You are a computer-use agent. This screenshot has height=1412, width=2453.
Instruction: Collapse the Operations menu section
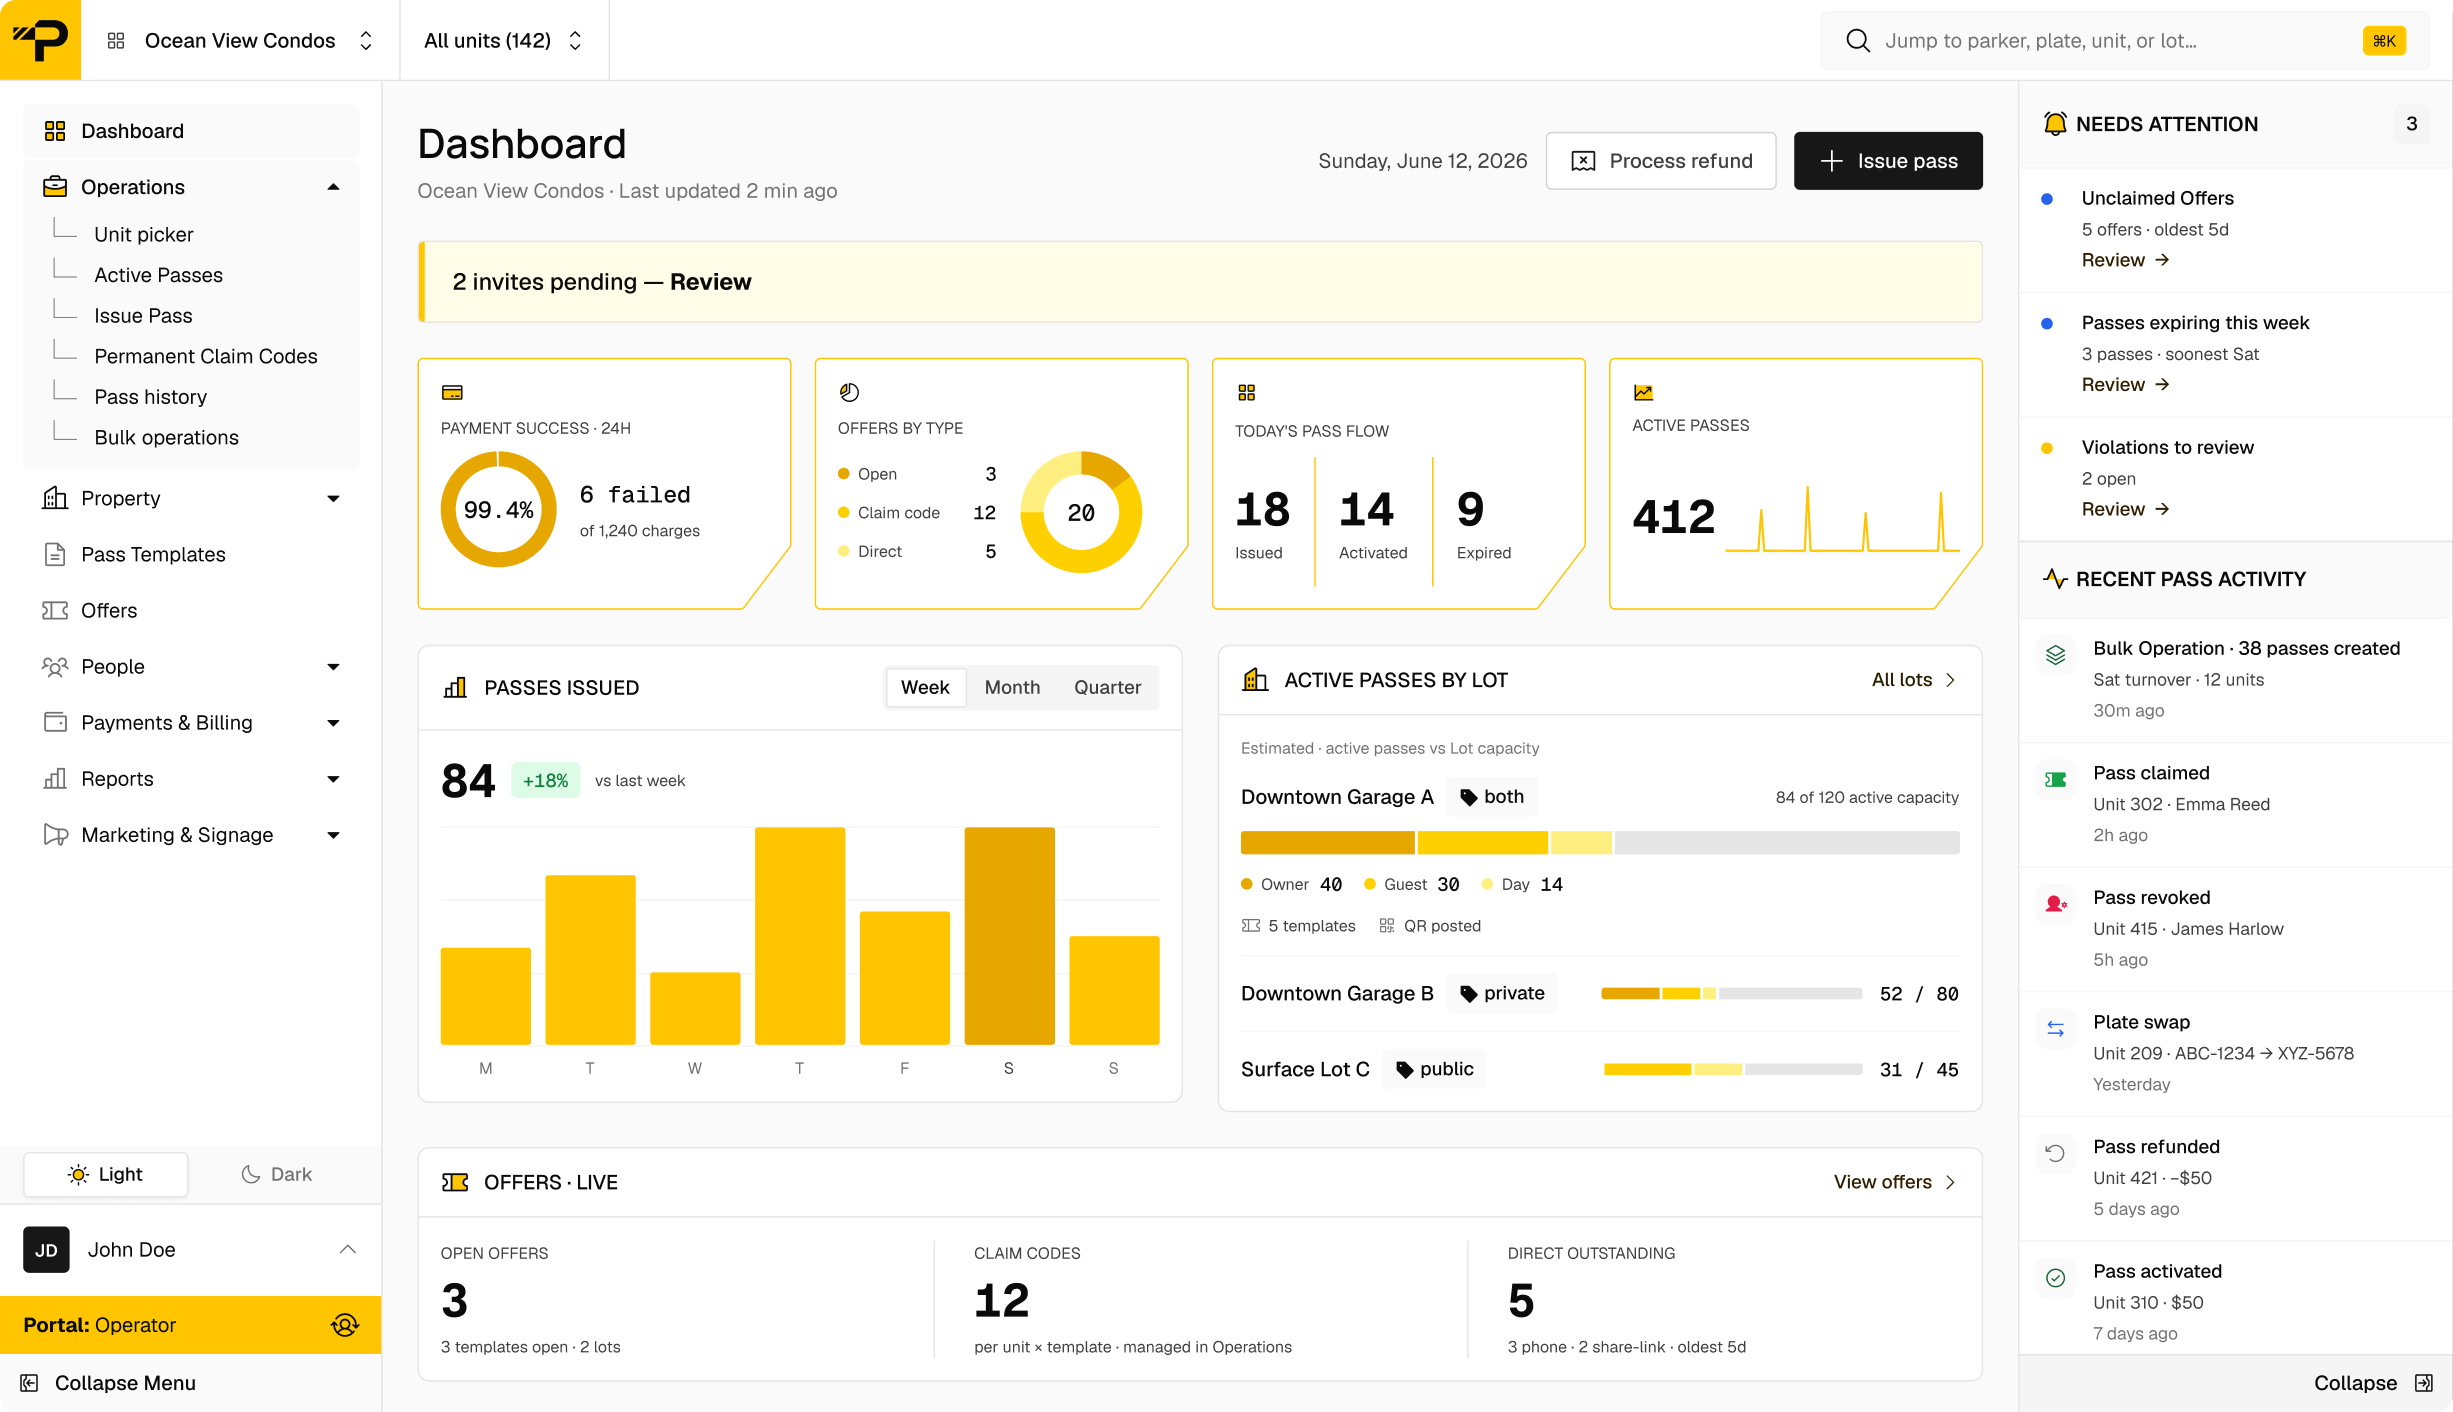pyautogui.click(x=333, y=187)
